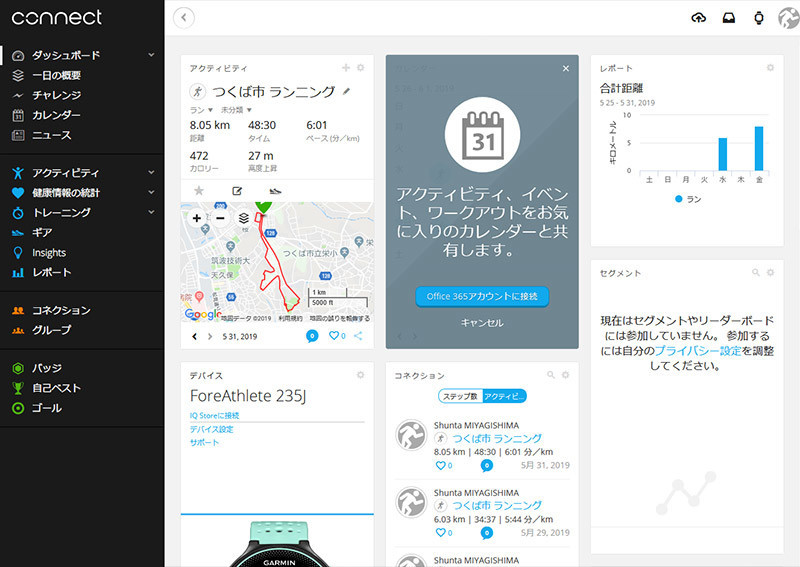Click the プライバシー設定 link in the segment card
This screenshot has height=567, width=800.
[697, 351]
